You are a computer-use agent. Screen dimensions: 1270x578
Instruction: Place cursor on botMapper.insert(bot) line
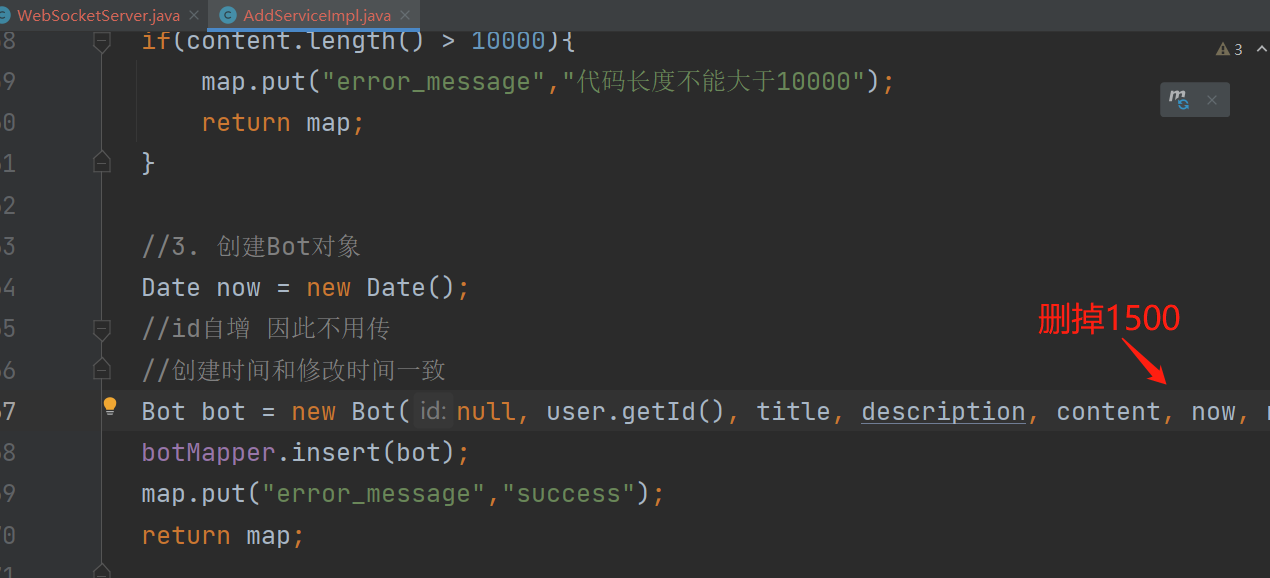pos(306,453)
